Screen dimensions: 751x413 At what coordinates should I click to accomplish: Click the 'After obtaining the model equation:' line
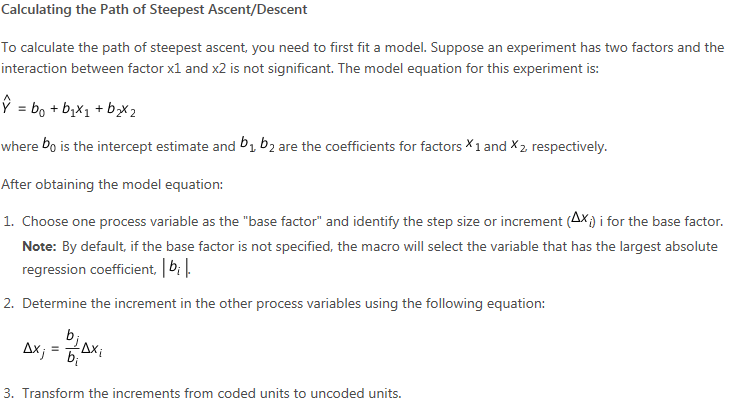coord(112,184)
